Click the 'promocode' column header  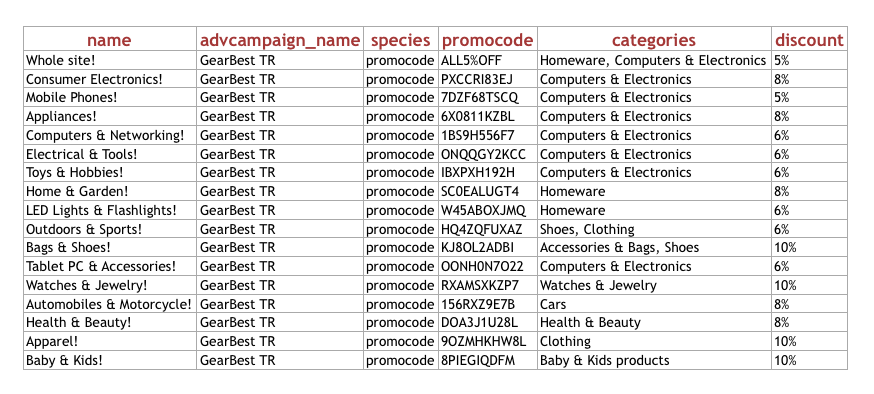click(x=488, y=40)
